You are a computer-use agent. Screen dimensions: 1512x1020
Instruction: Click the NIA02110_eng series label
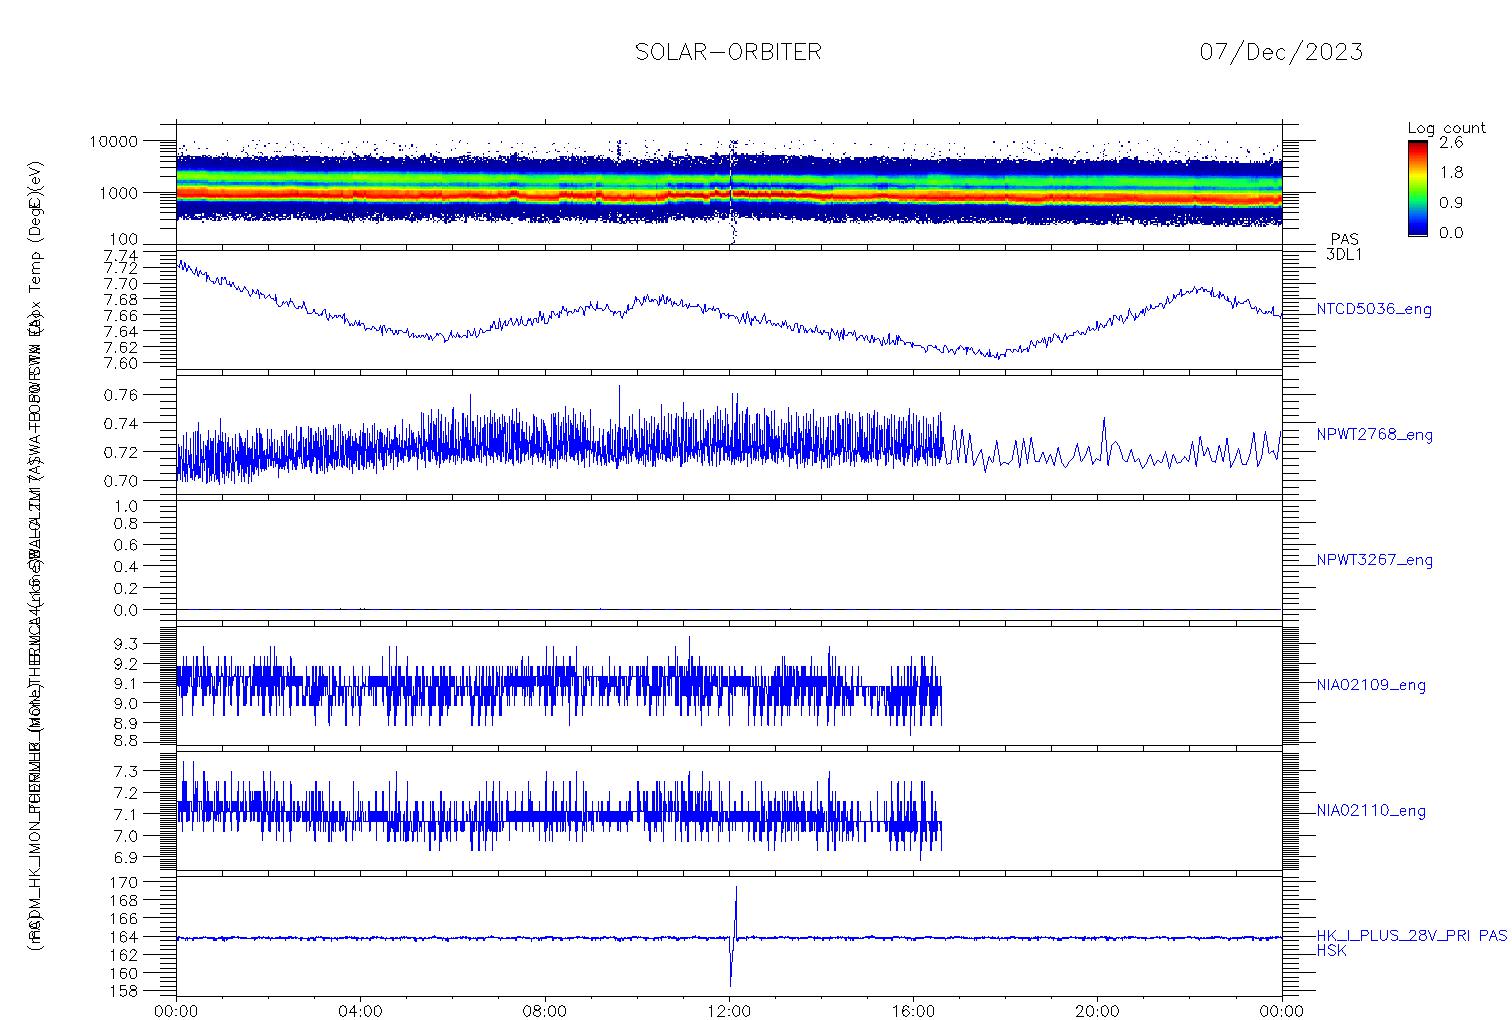pos(1371,811)
